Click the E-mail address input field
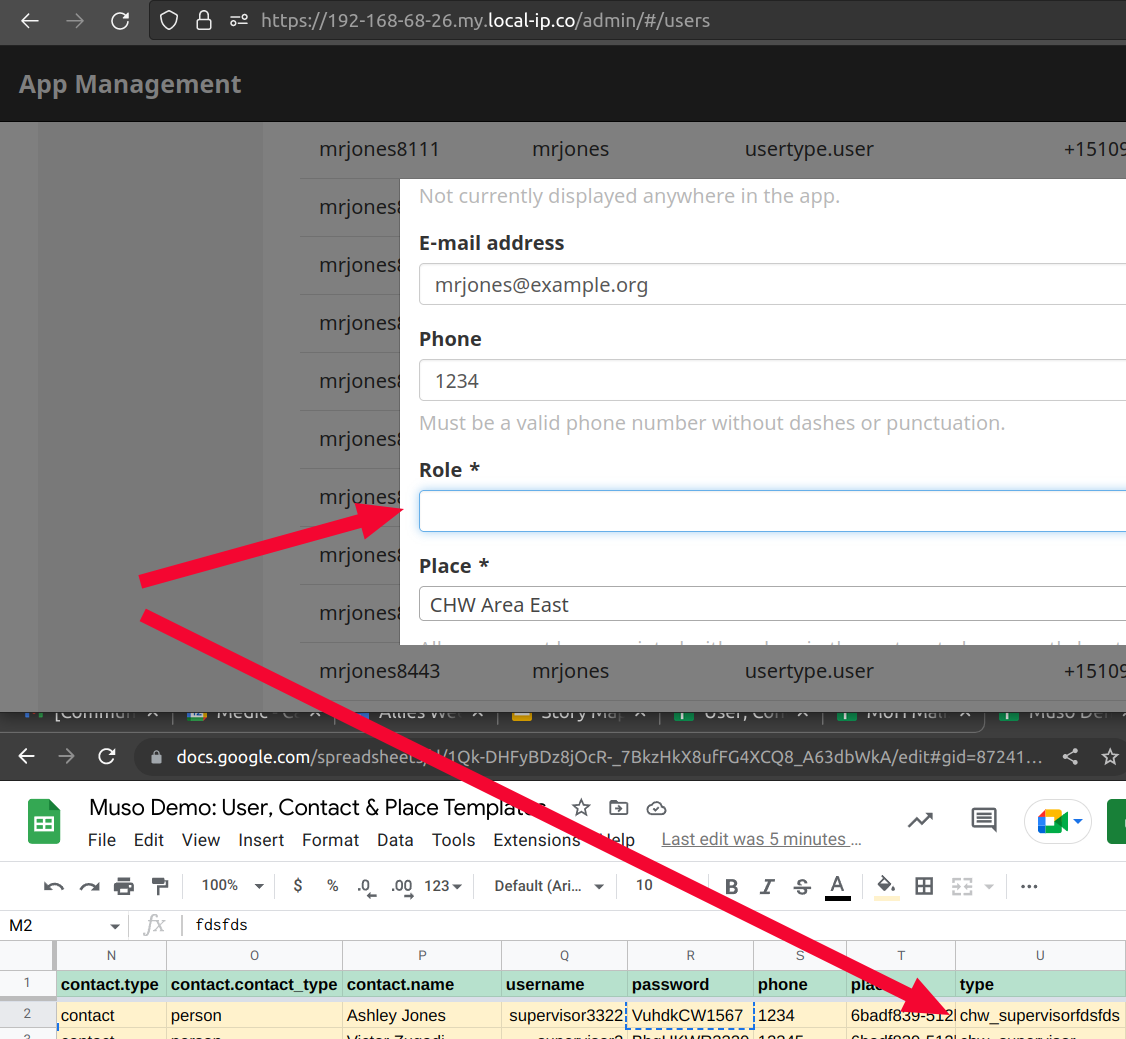 [772, 284]
